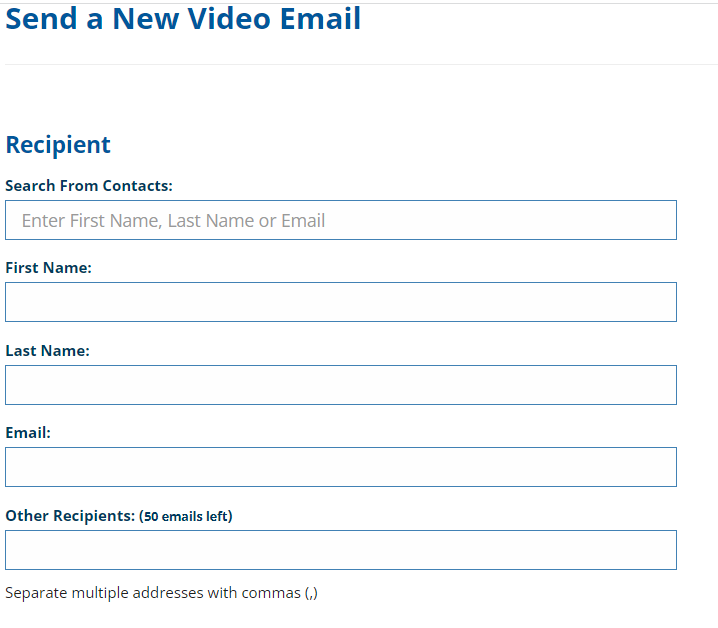Select the Last Name text field
This screenshot has height=628, width=718.
click(x=341, y=385)
